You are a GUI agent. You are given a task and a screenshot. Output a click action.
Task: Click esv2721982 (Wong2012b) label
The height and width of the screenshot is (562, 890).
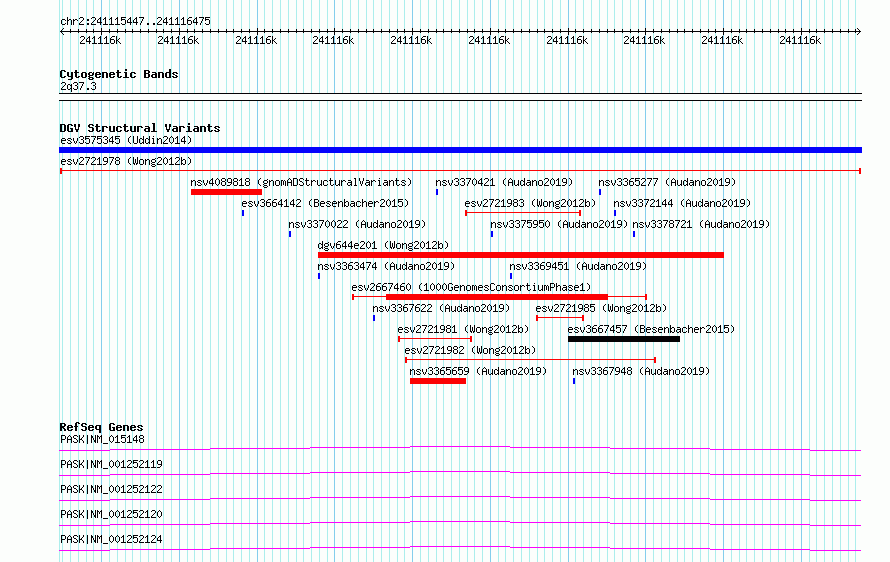click(x=470, y=350)
